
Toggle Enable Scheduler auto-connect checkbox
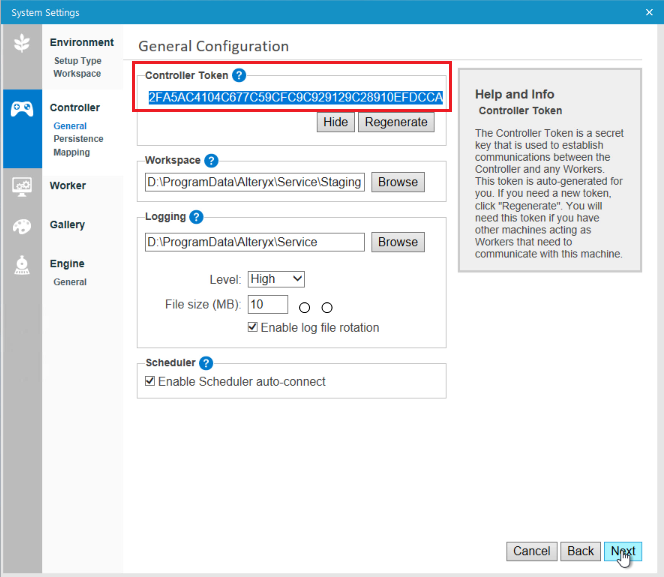tap(150, 381)
